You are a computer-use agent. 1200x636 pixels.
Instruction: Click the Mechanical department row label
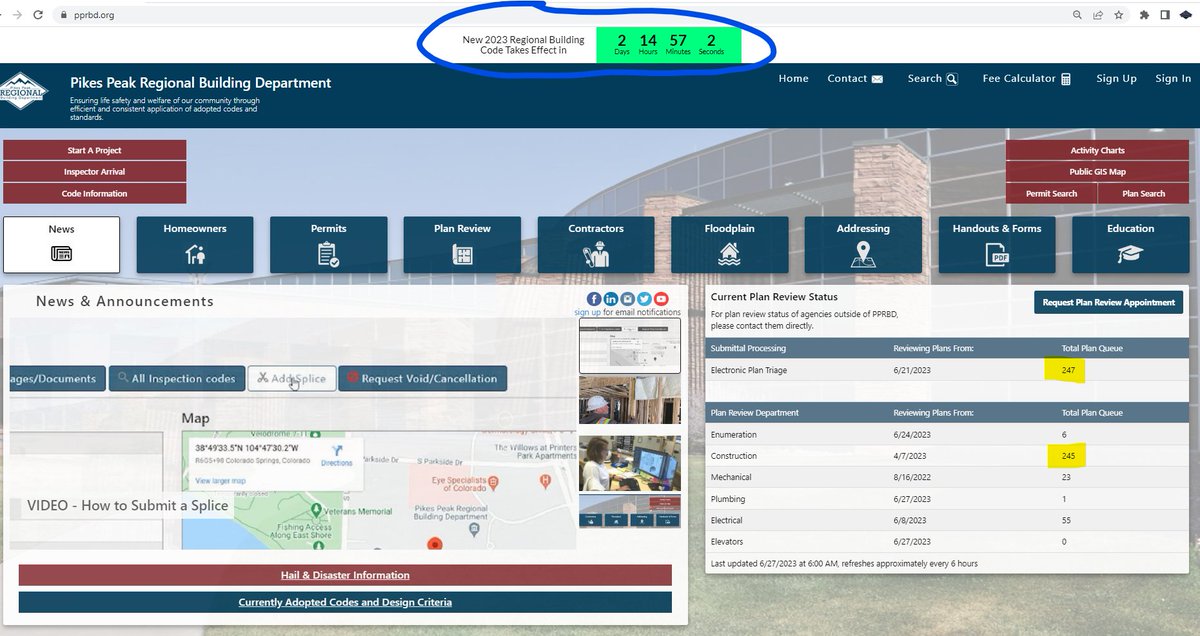pos(731,477)
